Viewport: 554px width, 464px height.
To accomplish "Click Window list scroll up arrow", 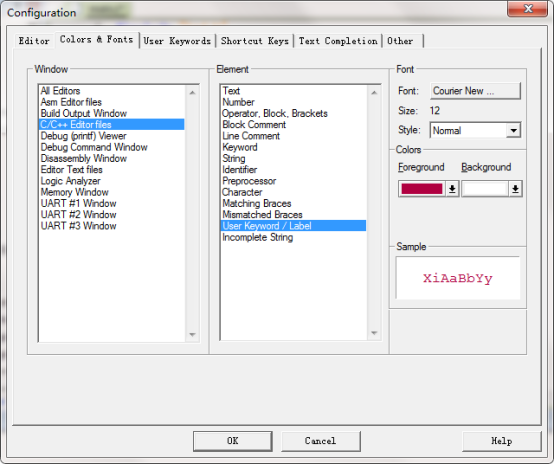I will [x=192, y=93].
